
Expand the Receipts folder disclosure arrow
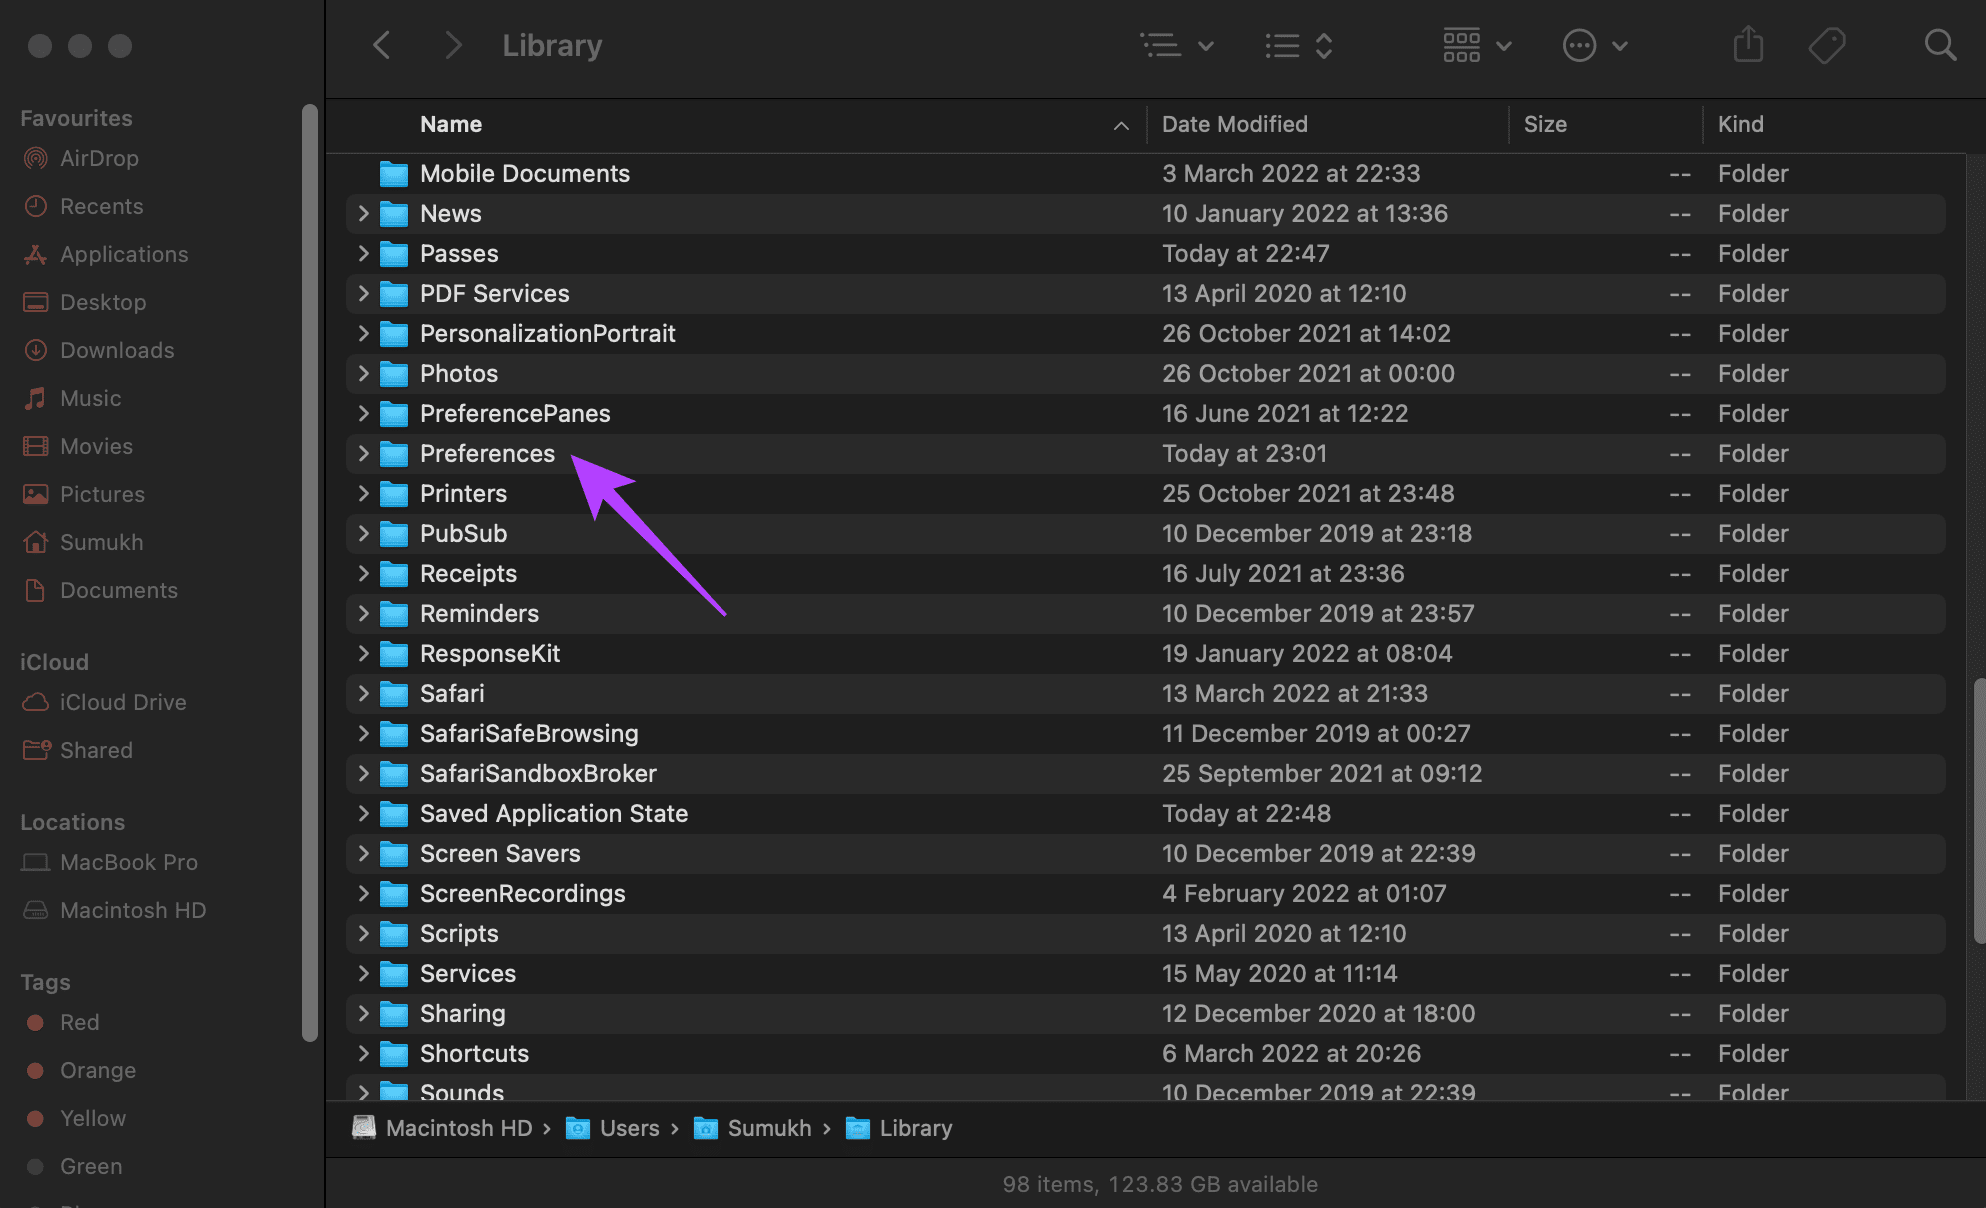363,573
